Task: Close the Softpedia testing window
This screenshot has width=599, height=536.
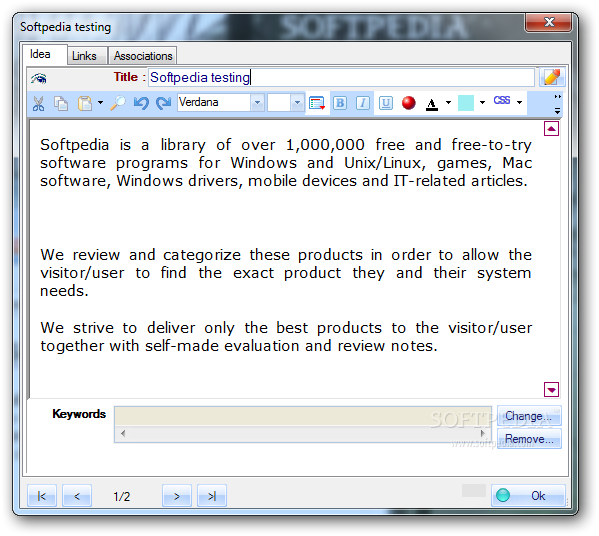Action: pyautogui.click(x=549, y=22)
